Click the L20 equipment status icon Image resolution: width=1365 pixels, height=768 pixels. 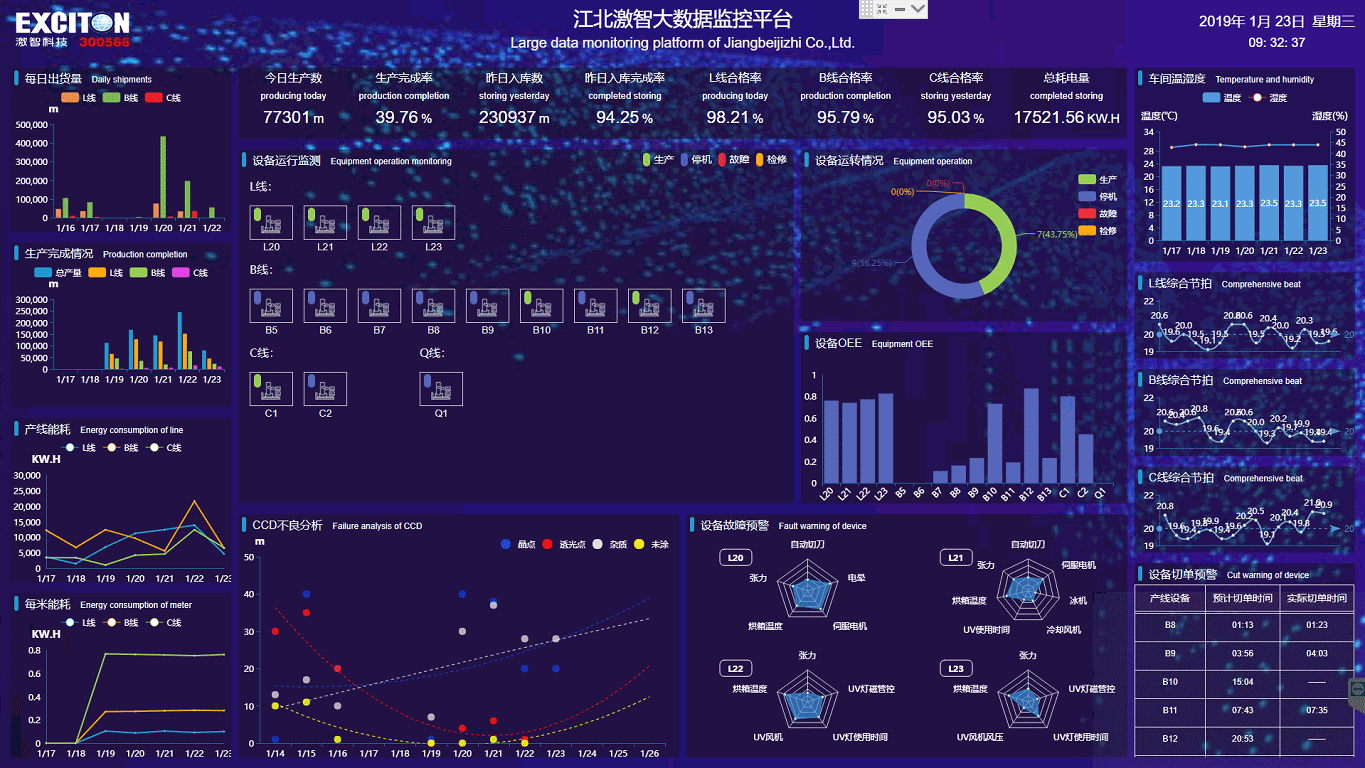271,222
